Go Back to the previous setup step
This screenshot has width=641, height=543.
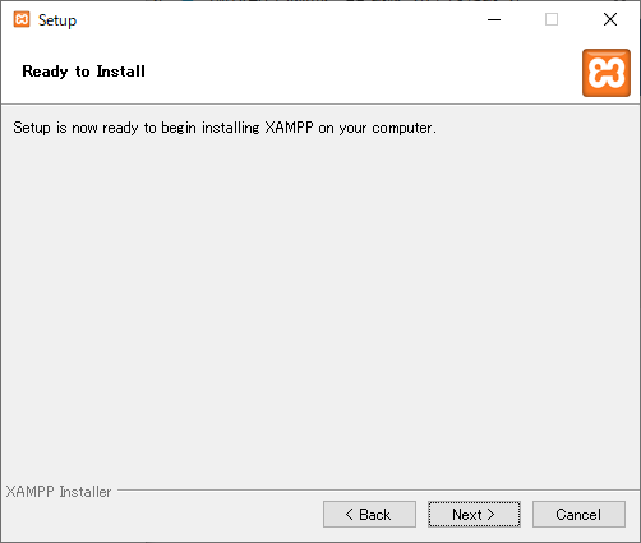tap(369, 514)
